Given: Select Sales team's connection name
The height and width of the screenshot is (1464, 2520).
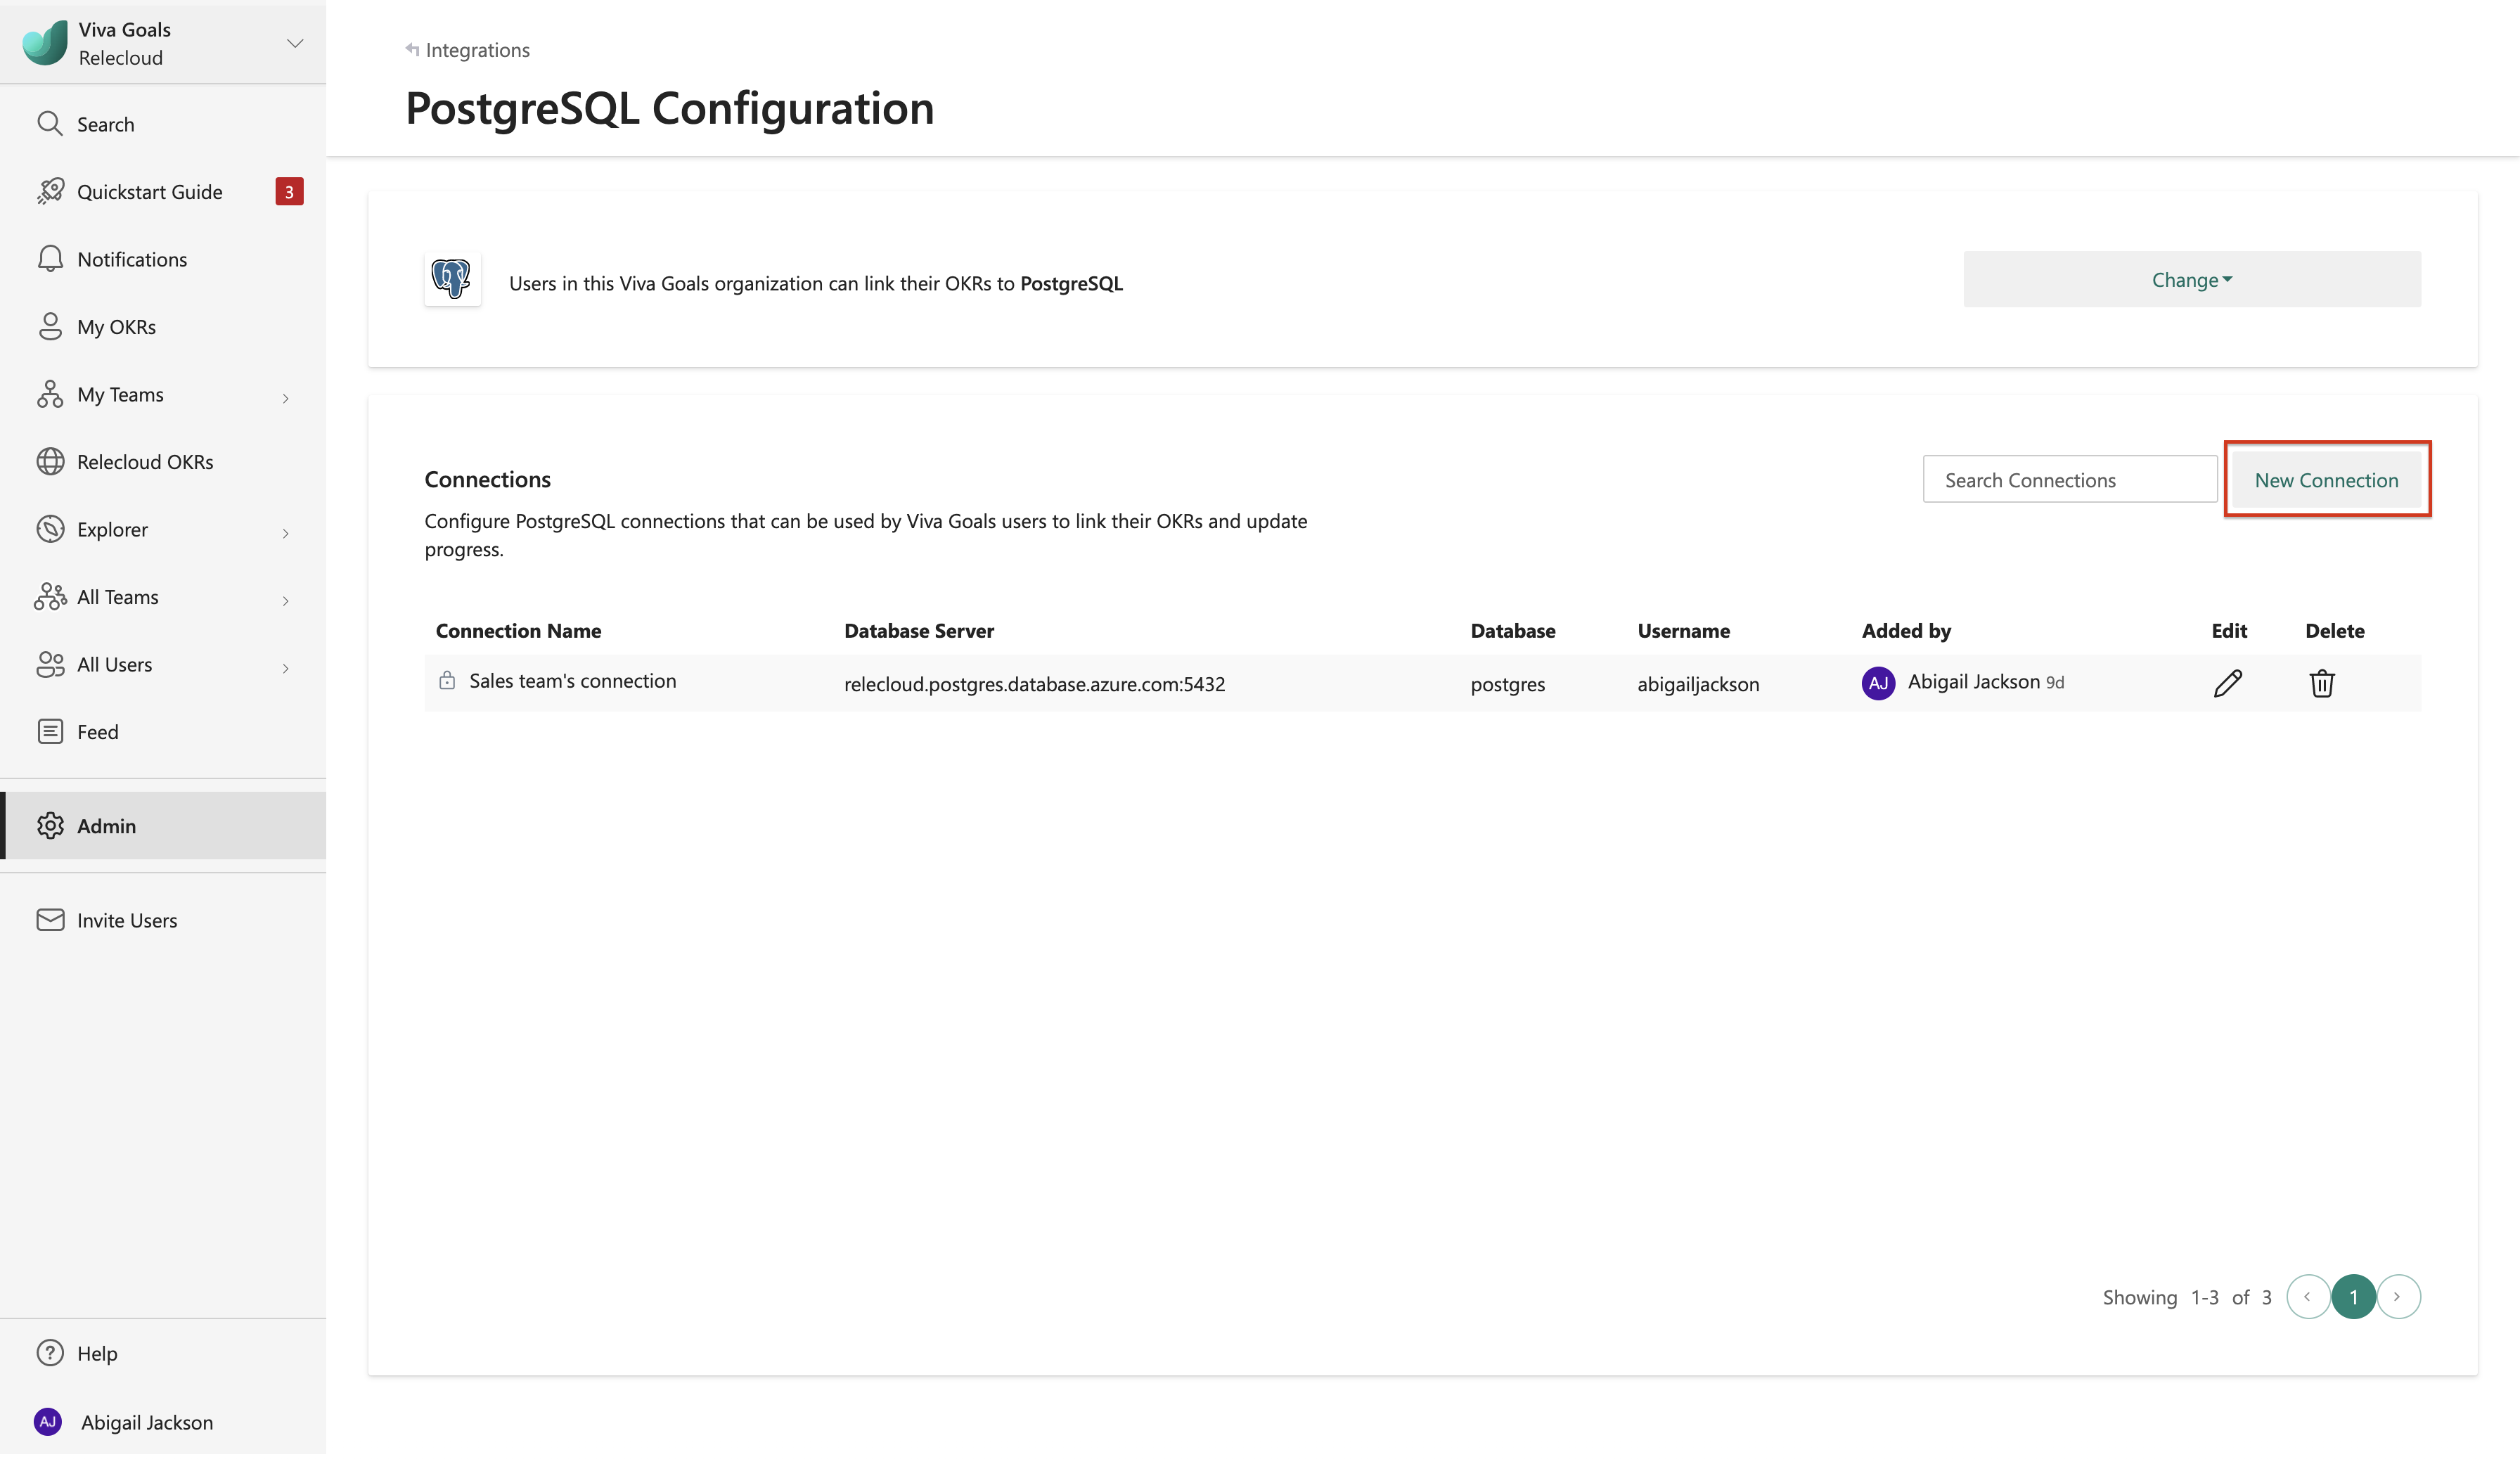Looking at the screenshot, I should pos(572,681).
